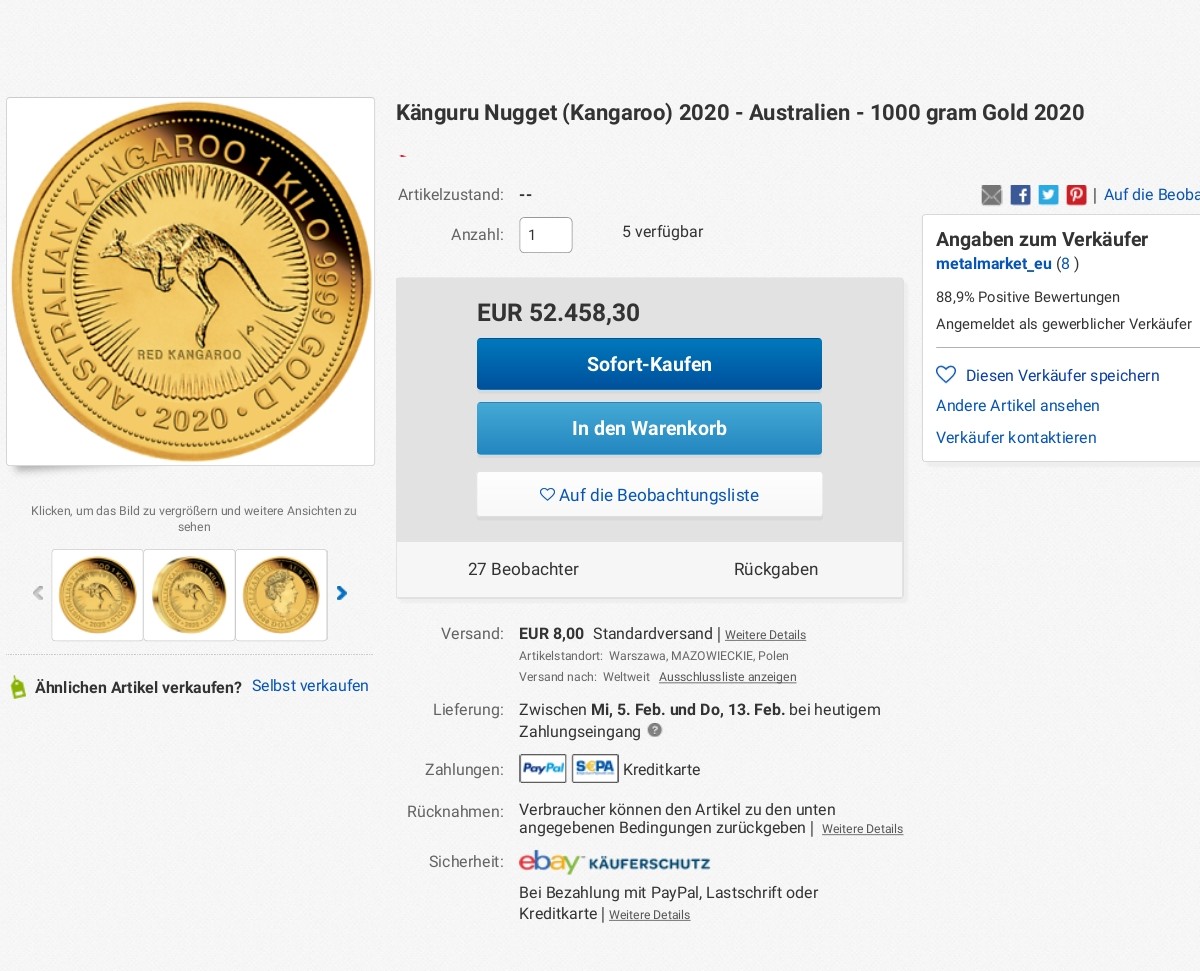This screenshot has width=1200, height=971.
Task: Open seller profile metalmarket_eu
Action: click(994, 264)
